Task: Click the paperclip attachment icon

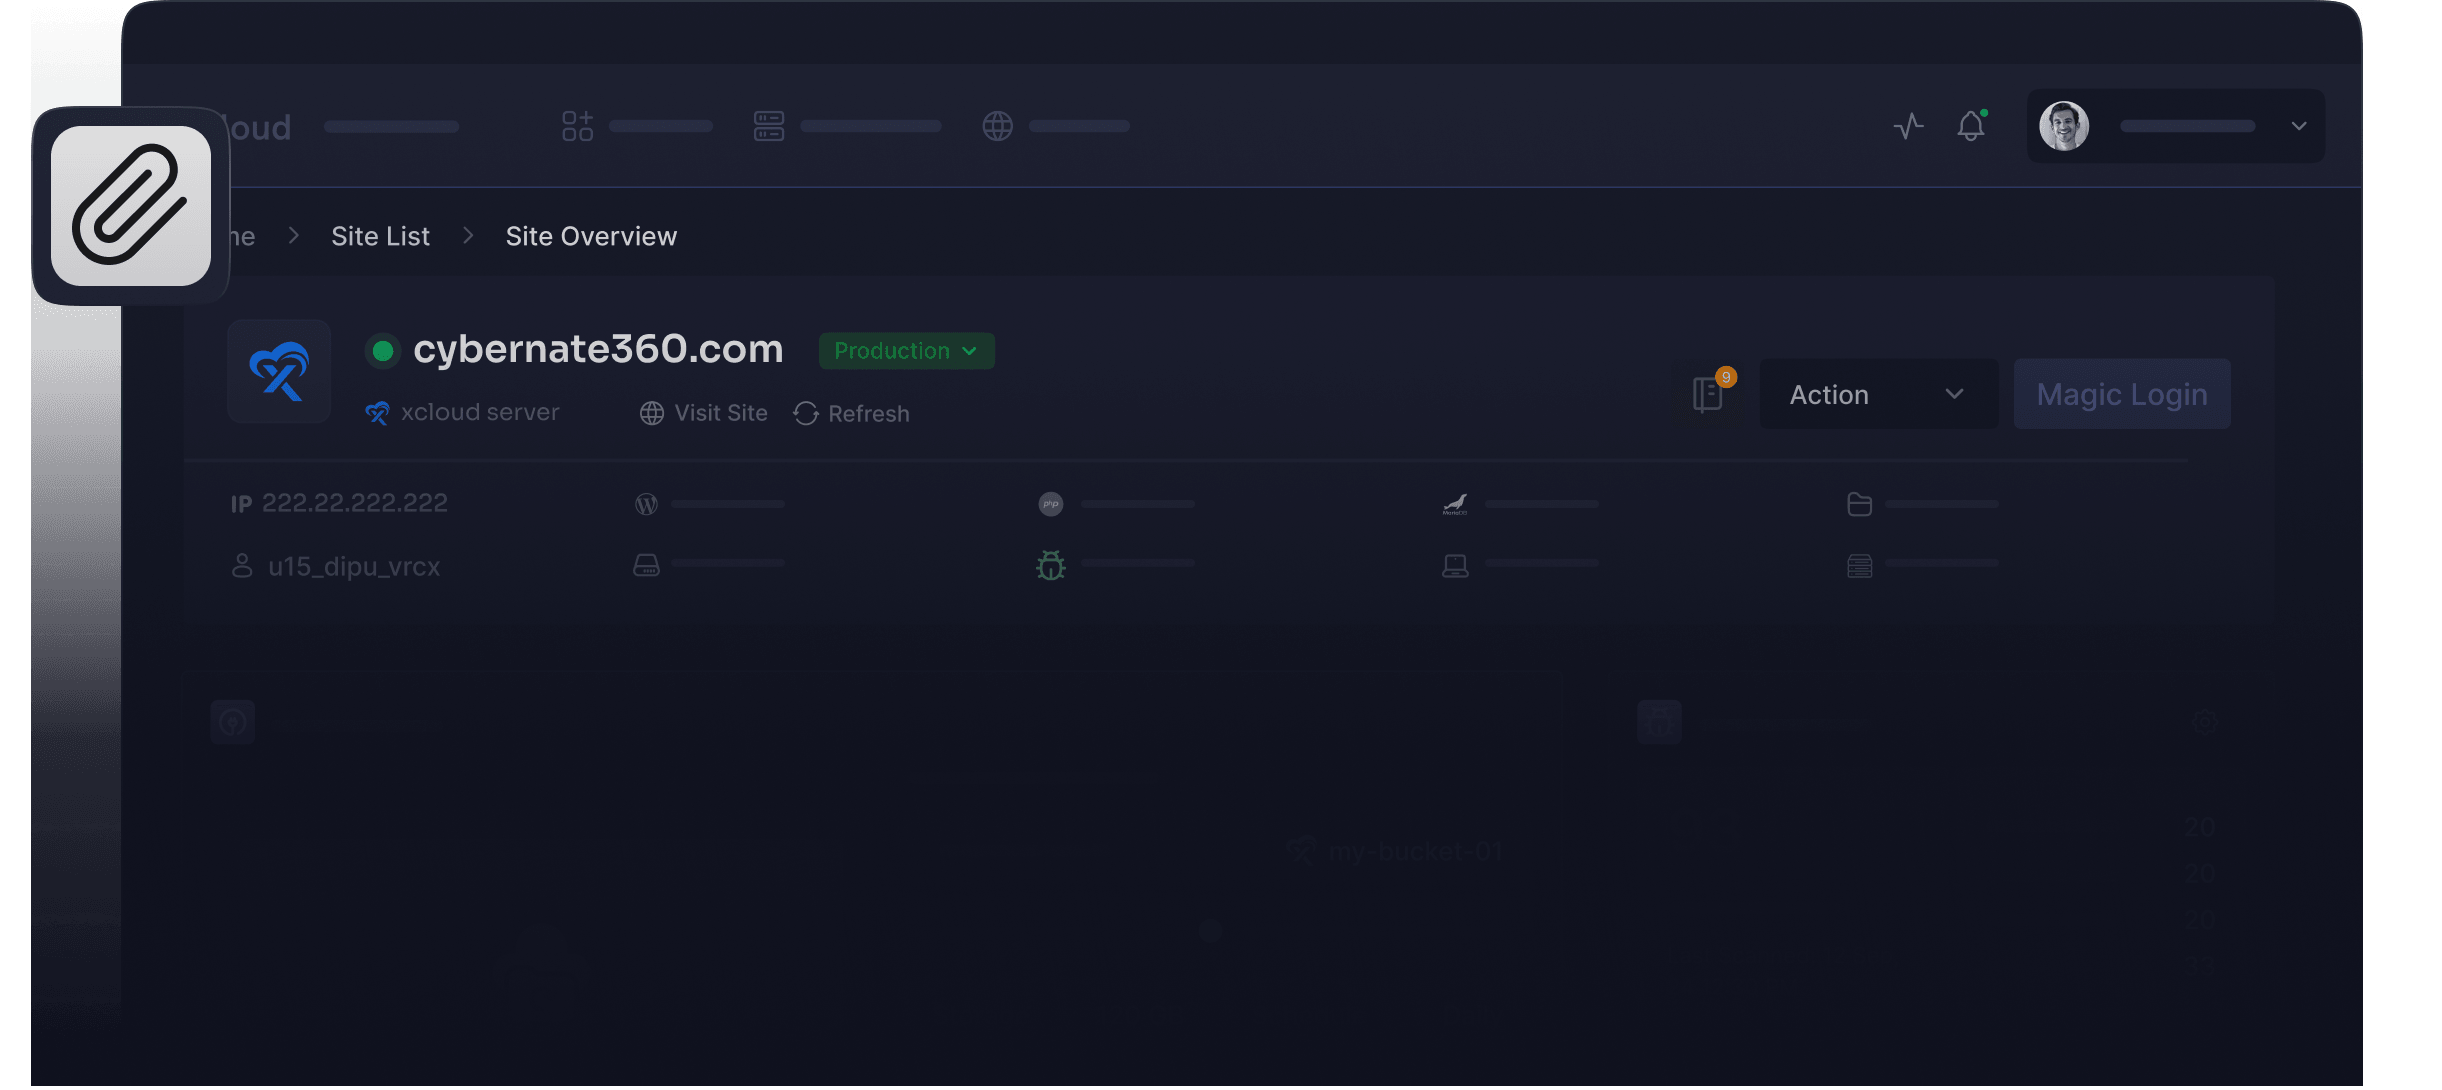Action: coord(131,206)
